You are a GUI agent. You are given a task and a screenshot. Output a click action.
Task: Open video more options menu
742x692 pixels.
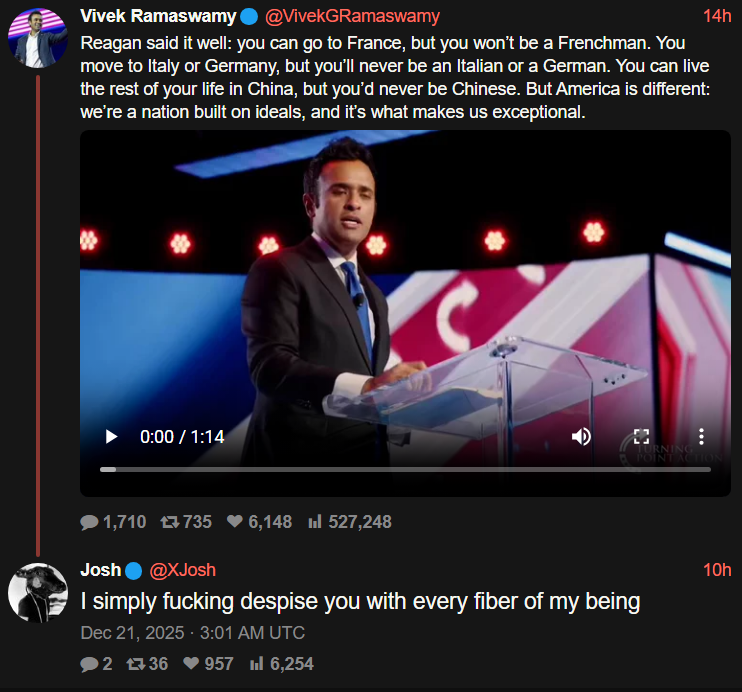pos(702,437)
